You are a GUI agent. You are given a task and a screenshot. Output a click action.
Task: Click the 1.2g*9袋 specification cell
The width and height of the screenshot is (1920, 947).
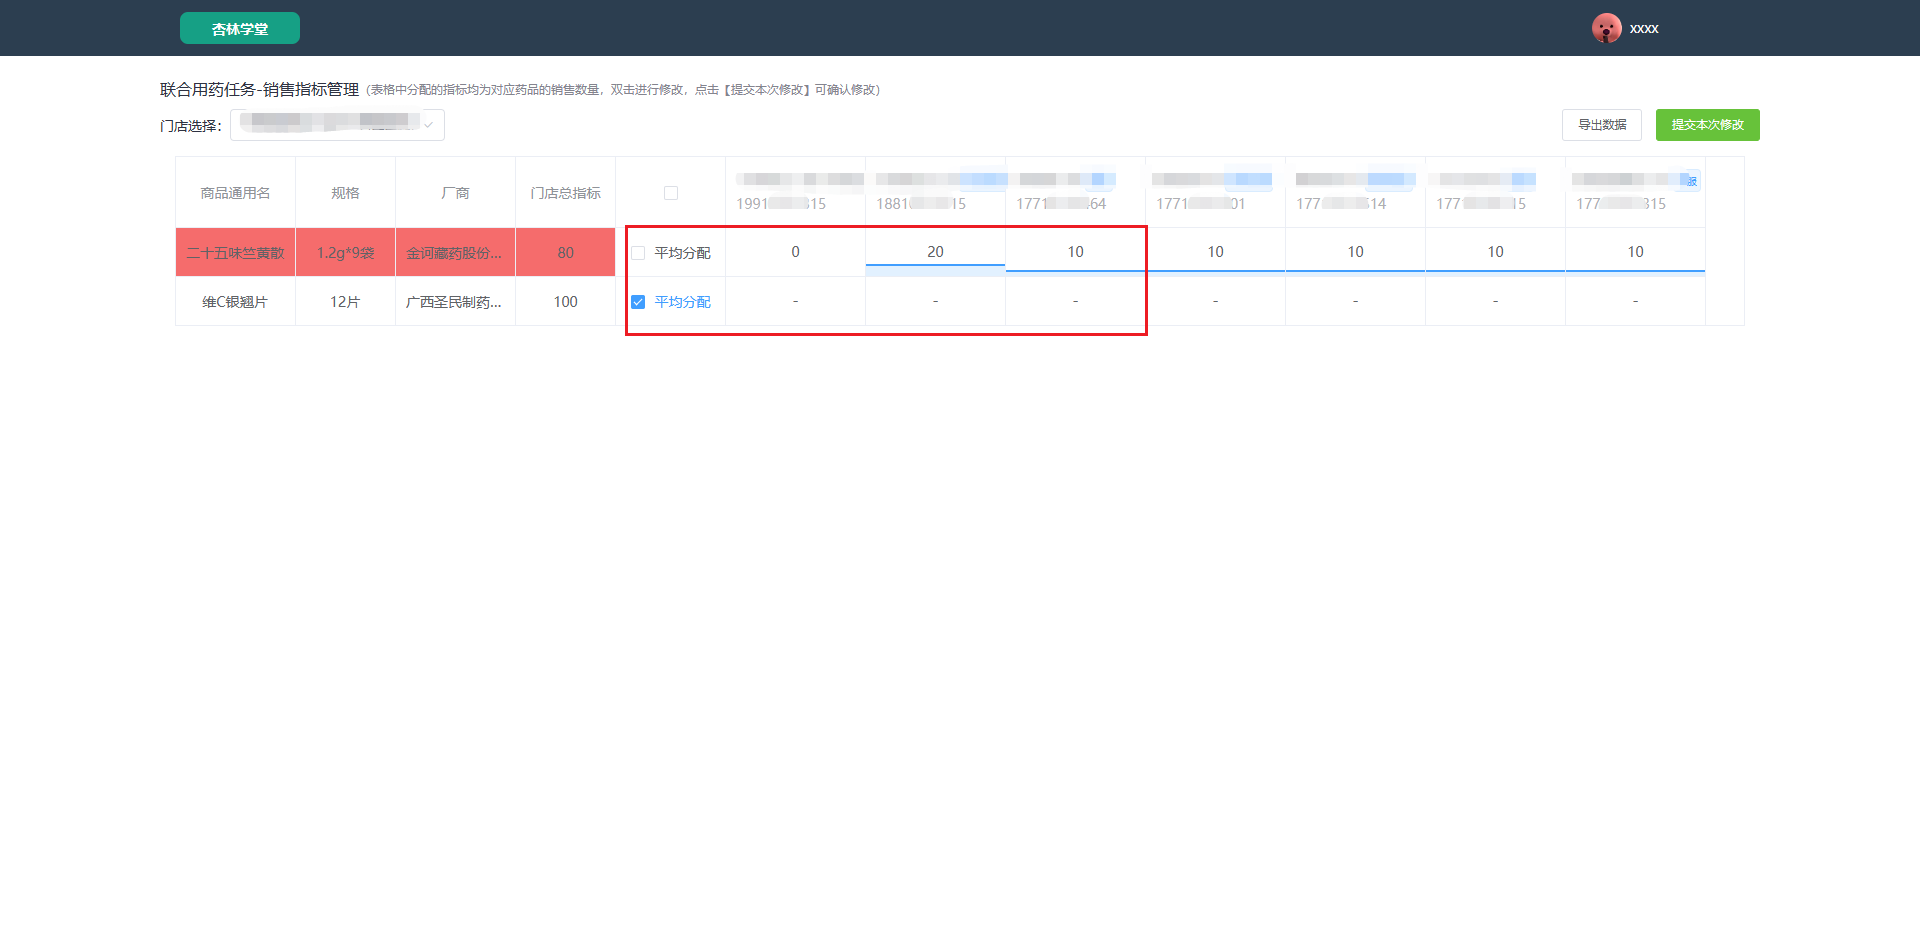345,253
